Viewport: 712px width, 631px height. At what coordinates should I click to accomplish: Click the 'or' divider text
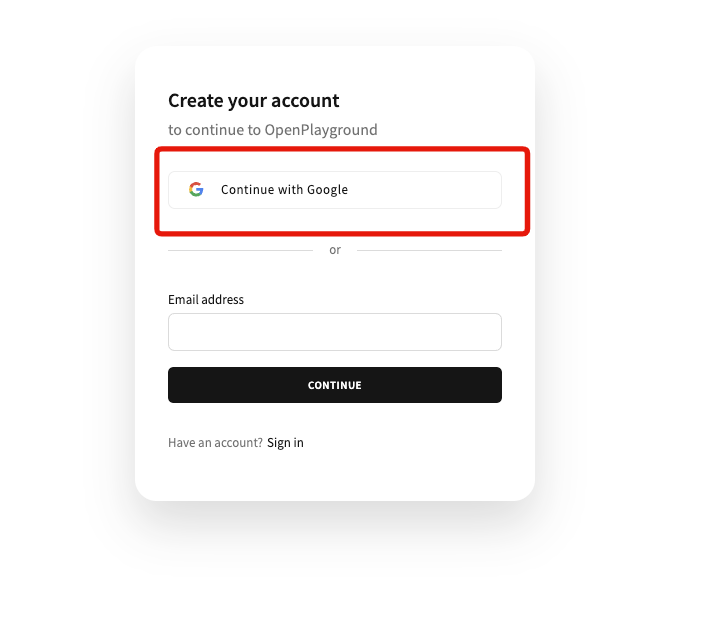pyautogui.click(x=335, y=250)
